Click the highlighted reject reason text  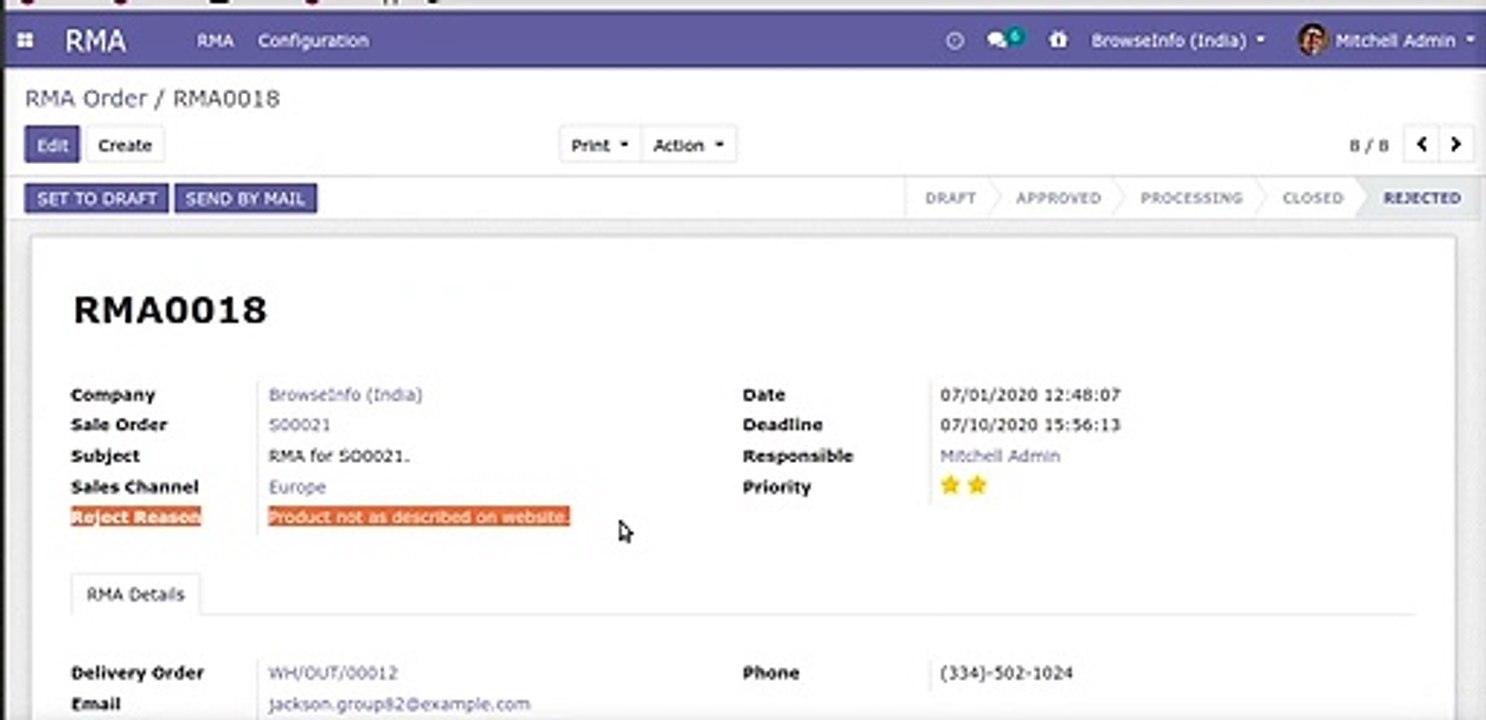pos(419,516)
